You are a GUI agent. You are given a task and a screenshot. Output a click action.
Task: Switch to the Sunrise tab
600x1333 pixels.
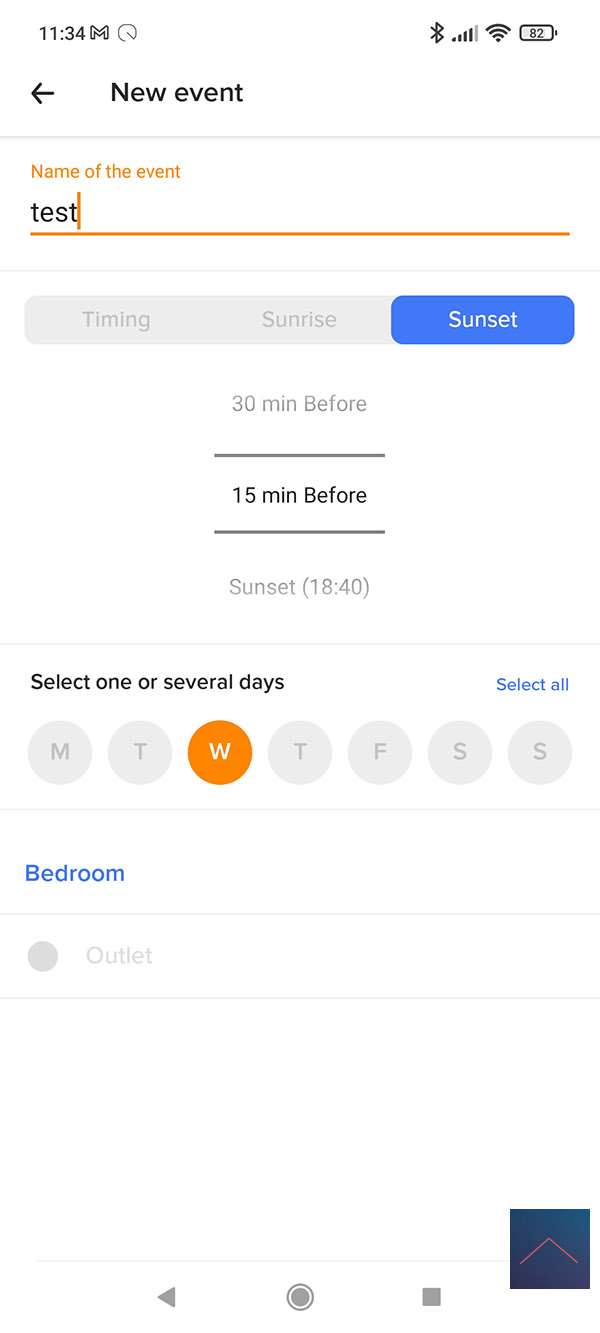[x=299, y=320]
